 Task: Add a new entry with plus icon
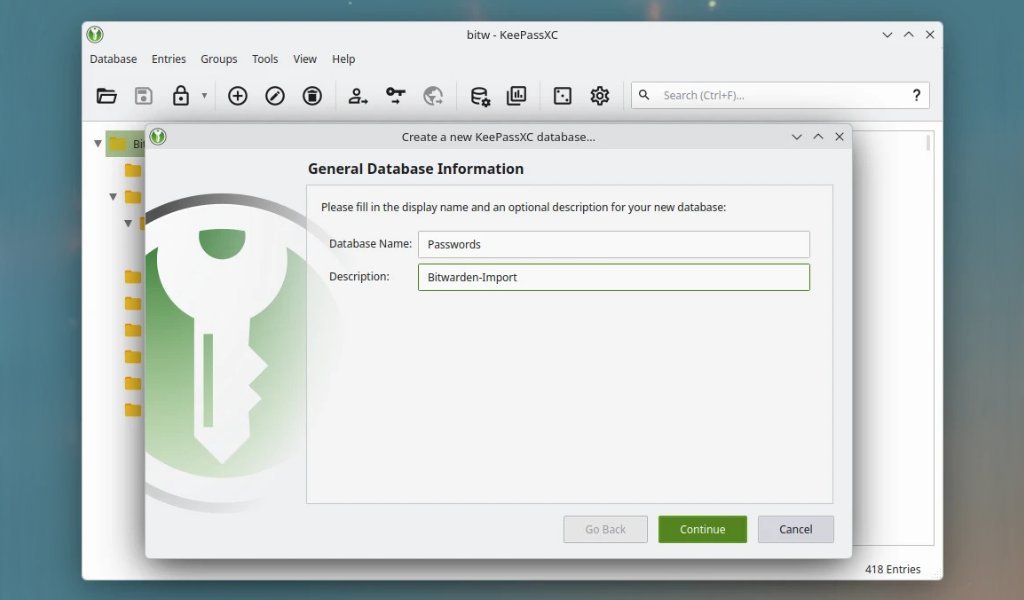click(238, 96)
